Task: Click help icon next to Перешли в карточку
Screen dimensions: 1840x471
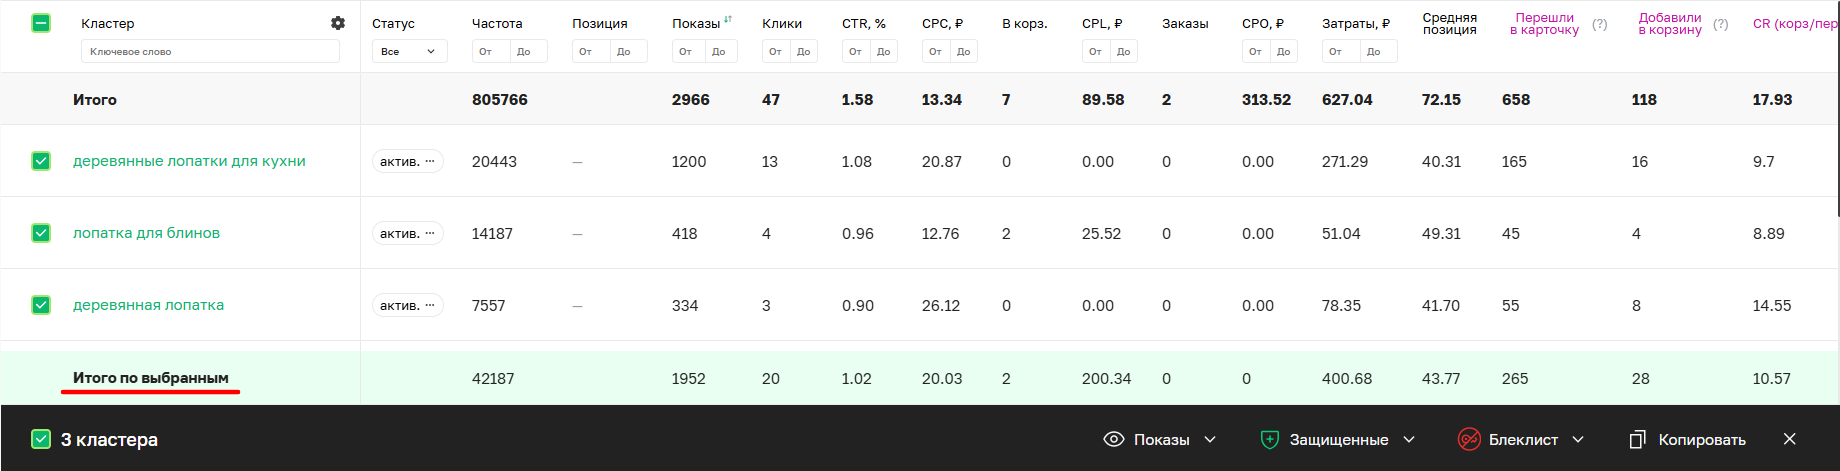Action: pos(1600,24)
